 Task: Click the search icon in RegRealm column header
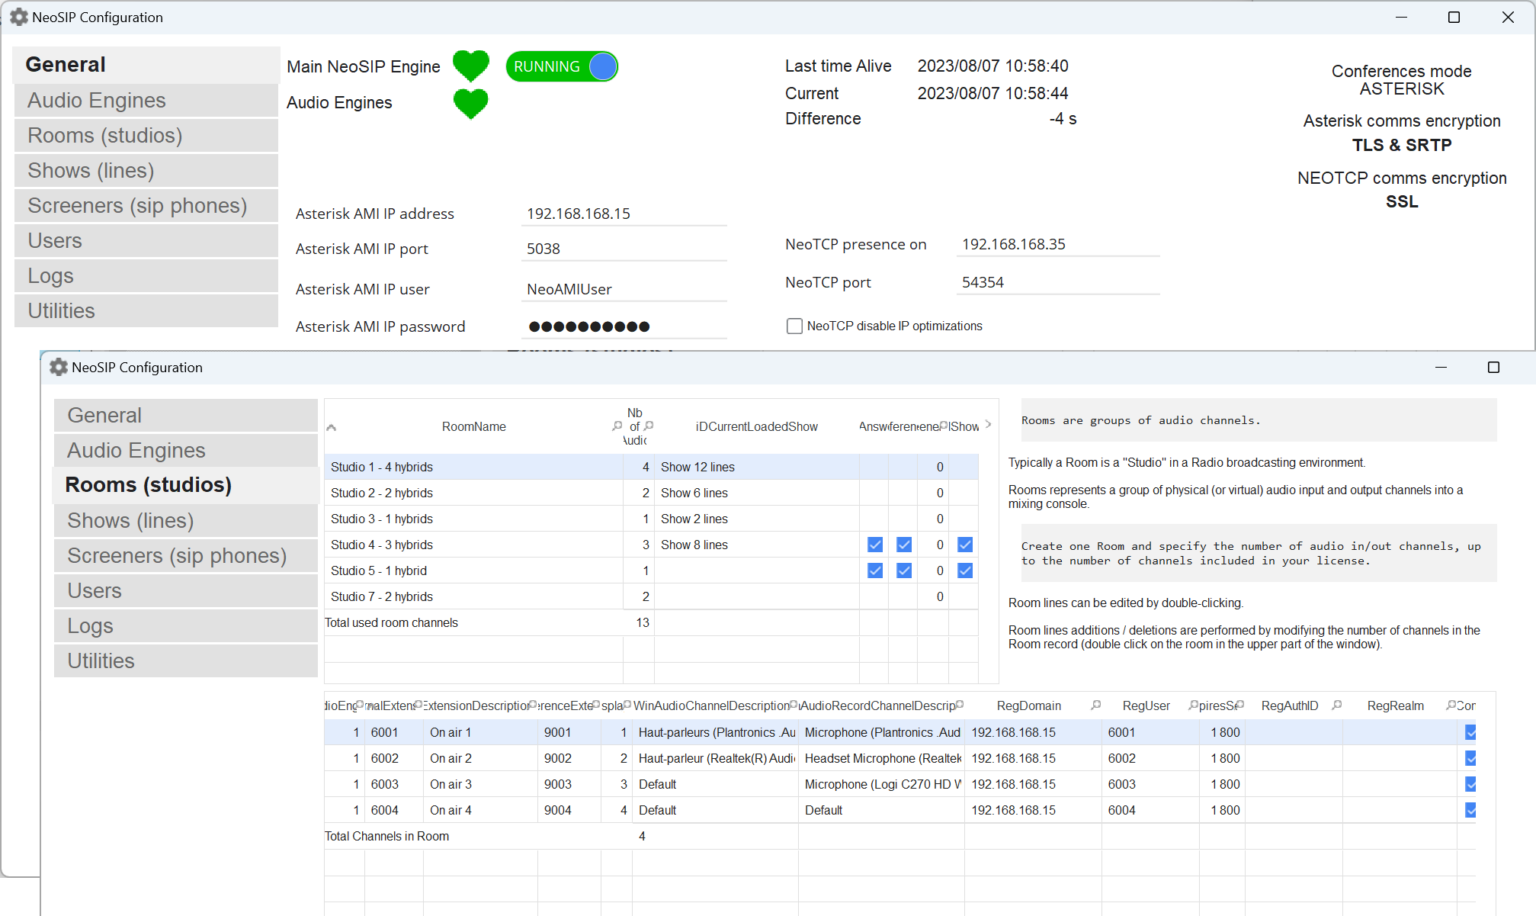1451,705
